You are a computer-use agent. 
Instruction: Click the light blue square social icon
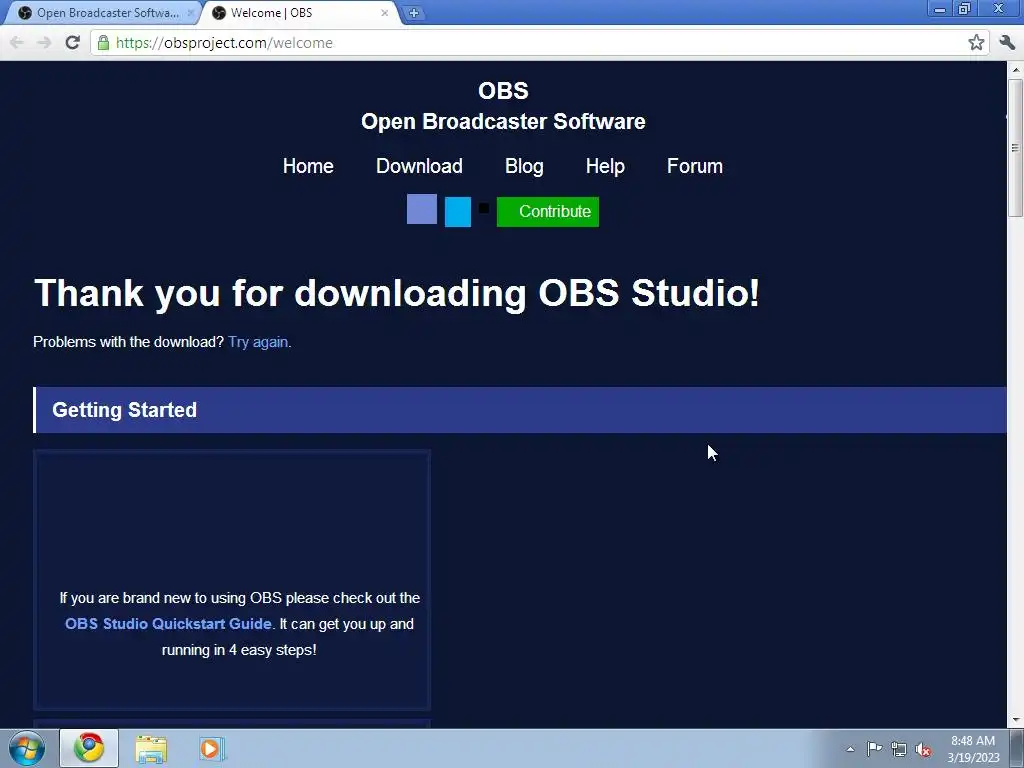pos(458,212)
